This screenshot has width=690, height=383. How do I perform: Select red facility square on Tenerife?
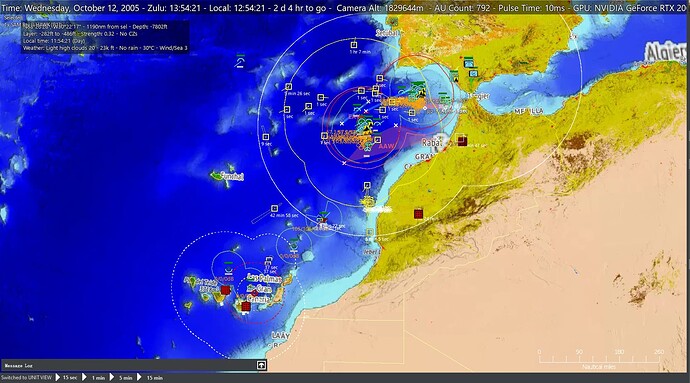[x=226, y=290]
